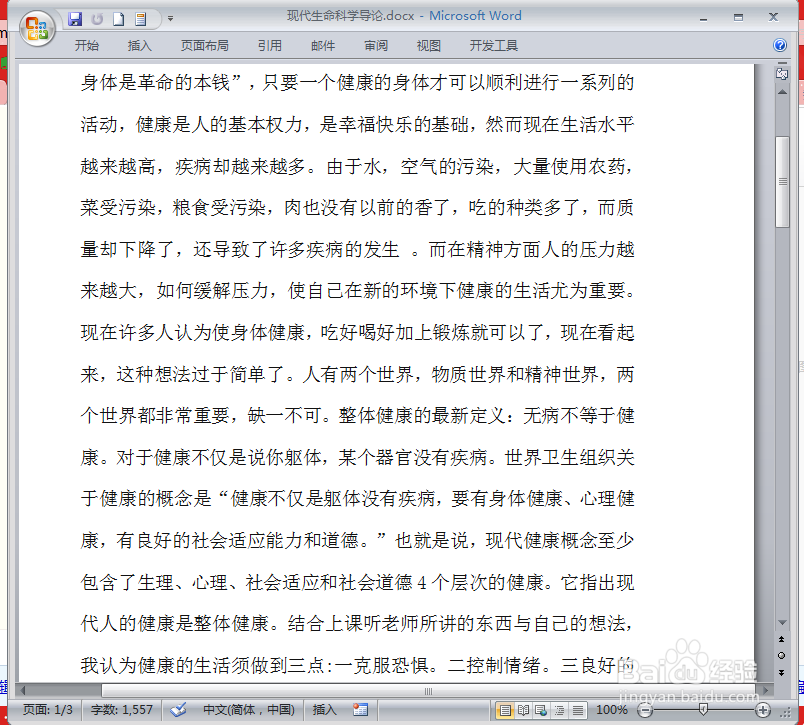The height and width of the screenshot is (725, 804).
Task: Click in line starting 包含了生理、心理
Action: pos(357,582)
